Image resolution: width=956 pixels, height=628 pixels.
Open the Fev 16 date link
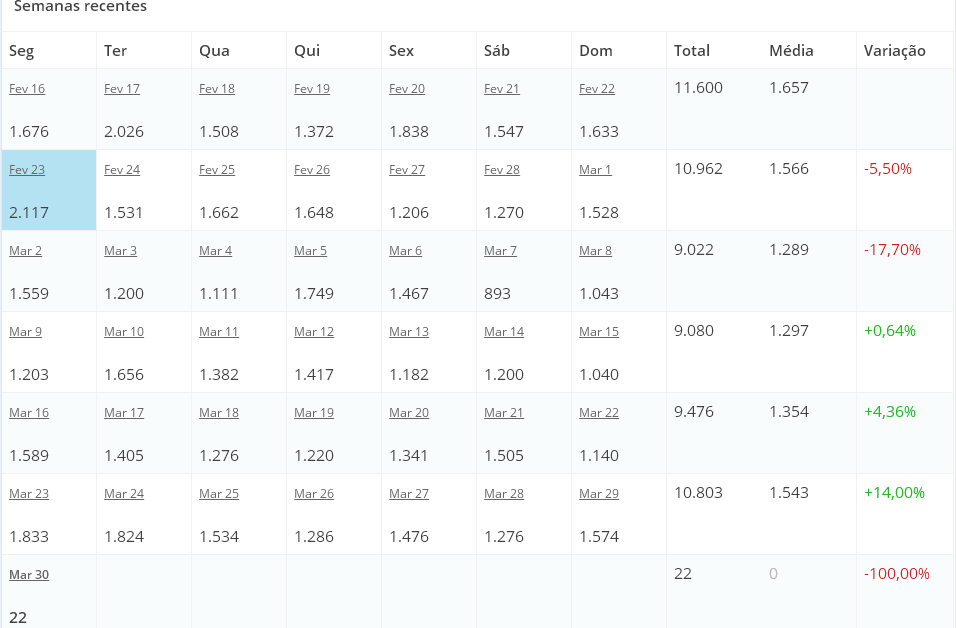pos(27,88)
